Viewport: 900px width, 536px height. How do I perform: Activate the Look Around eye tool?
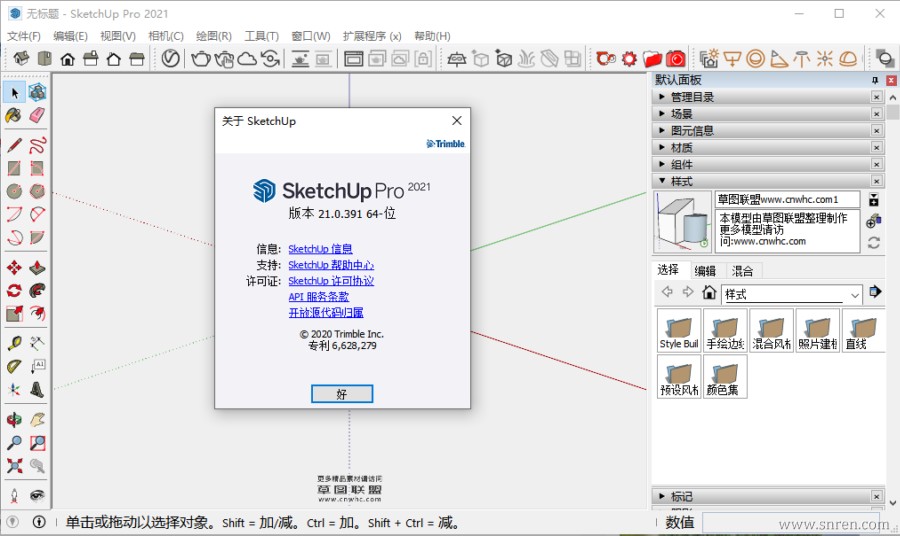tap(37, 495)
